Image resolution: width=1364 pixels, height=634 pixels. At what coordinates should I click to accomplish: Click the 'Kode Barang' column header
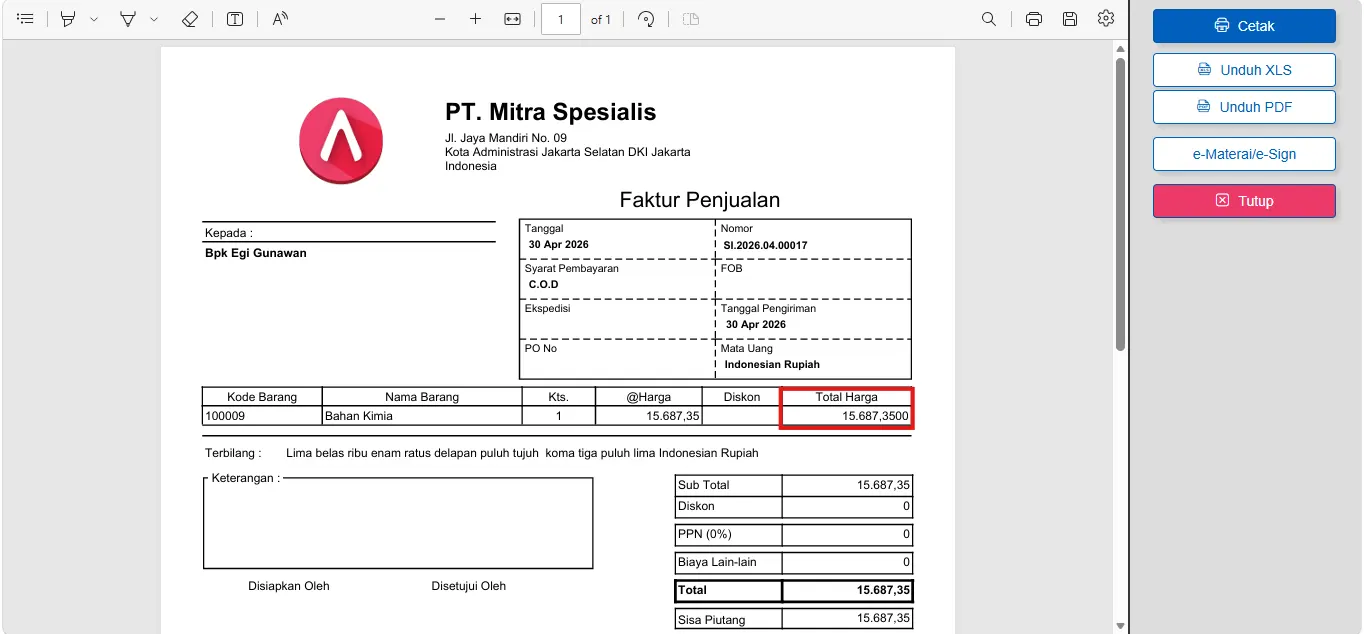tap(262, 397)
